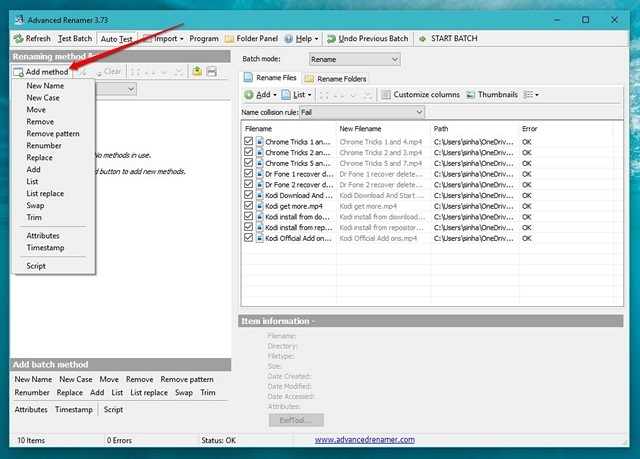Open the Folder Panel icon
Screen dimensions: 640x459
[229, 39]
